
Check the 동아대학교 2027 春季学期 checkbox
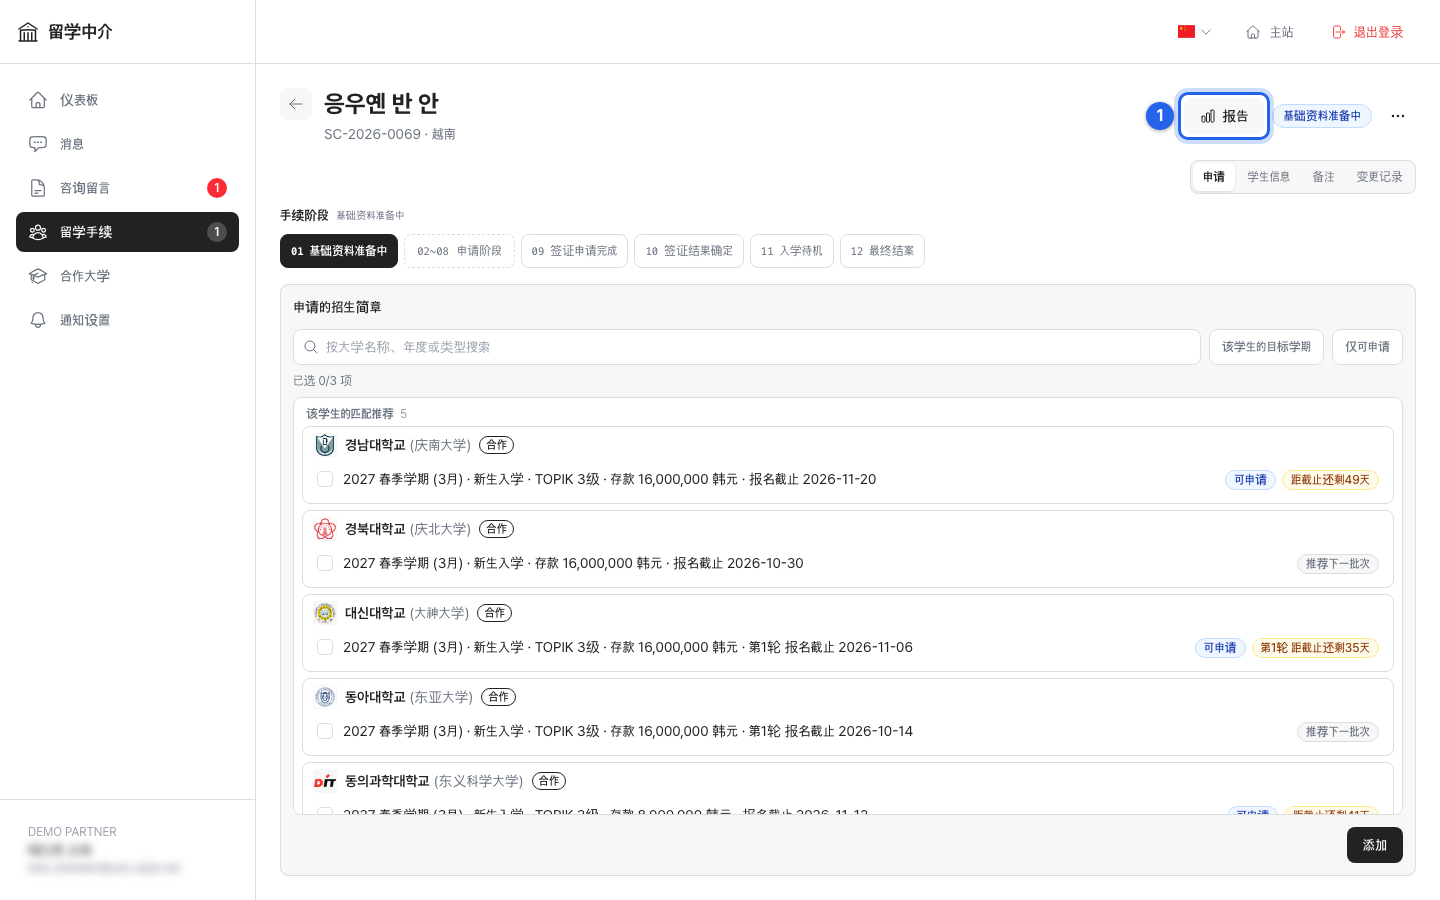click(325, 731)
